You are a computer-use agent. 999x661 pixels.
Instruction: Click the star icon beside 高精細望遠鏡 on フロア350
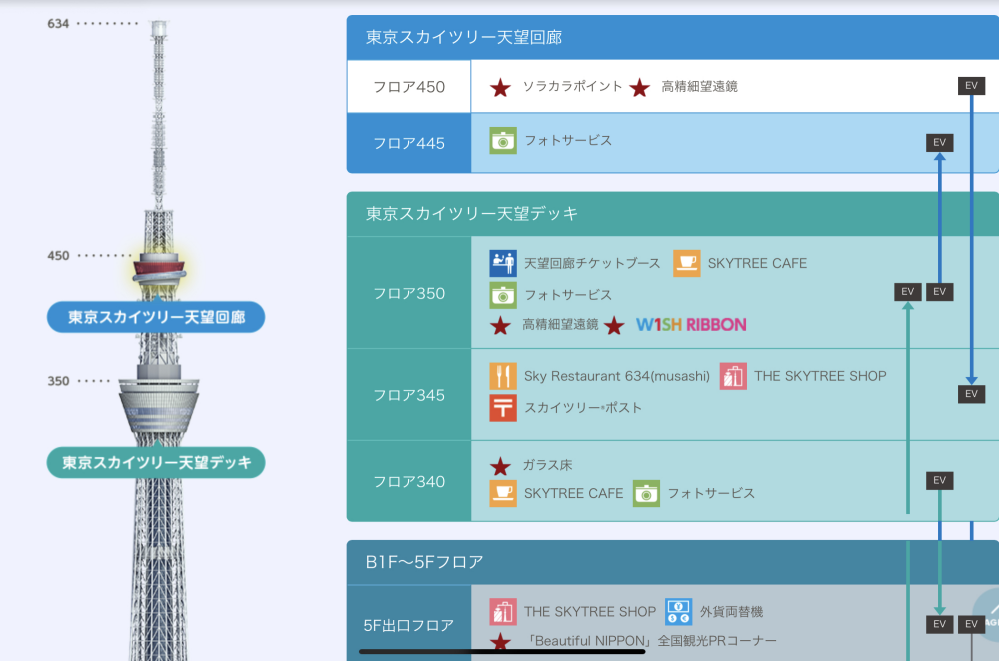(500, 326)
